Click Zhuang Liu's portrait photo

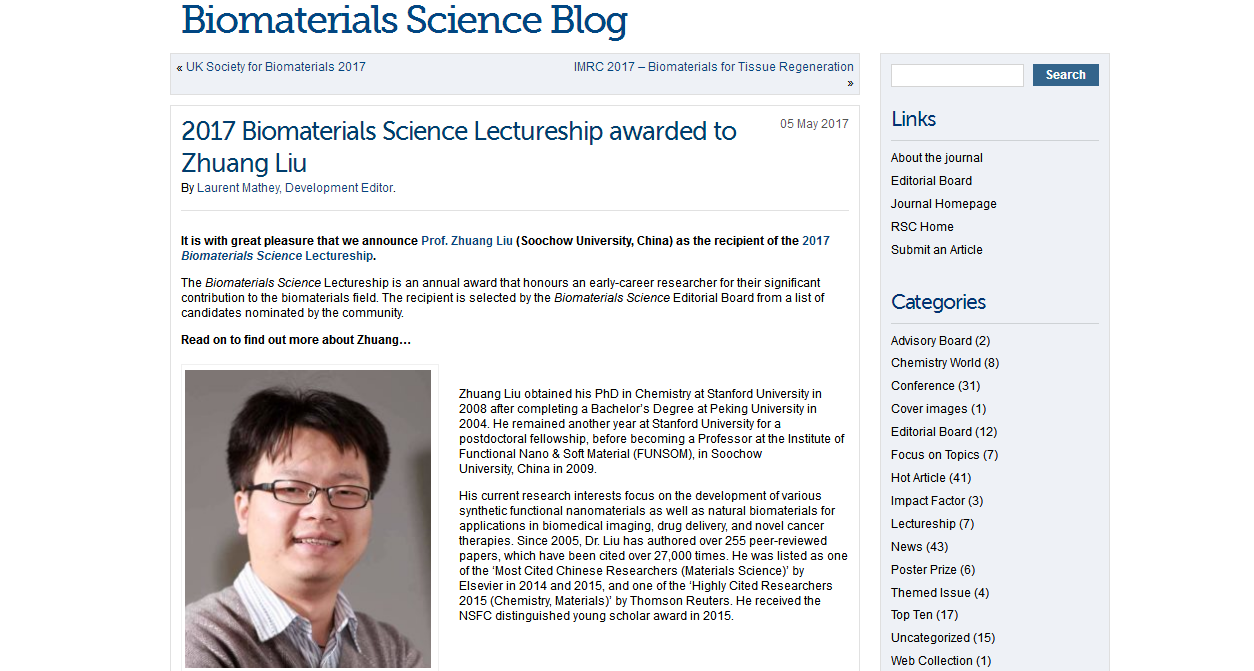click(x=308, y=518)
